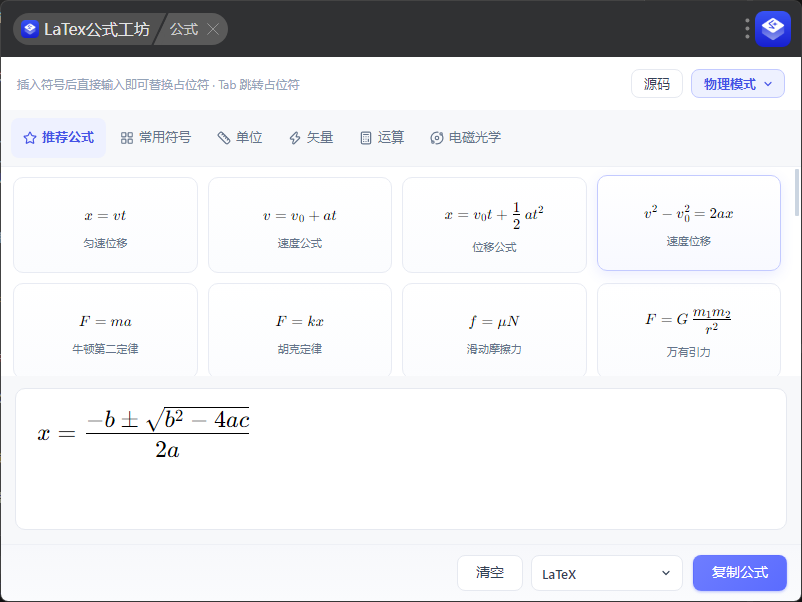Switch to the 常用符号 tab
The image size is (802, 602).
point(156,138)
